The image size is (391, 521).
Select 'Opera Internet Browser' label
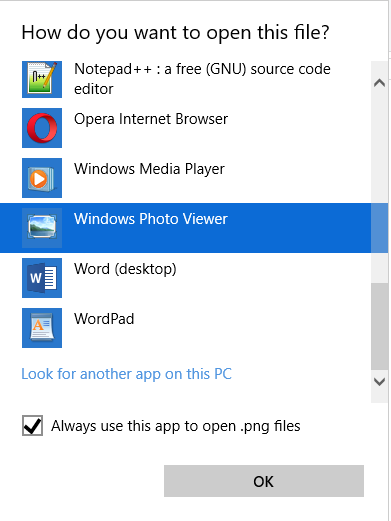(x=151, y=119)
